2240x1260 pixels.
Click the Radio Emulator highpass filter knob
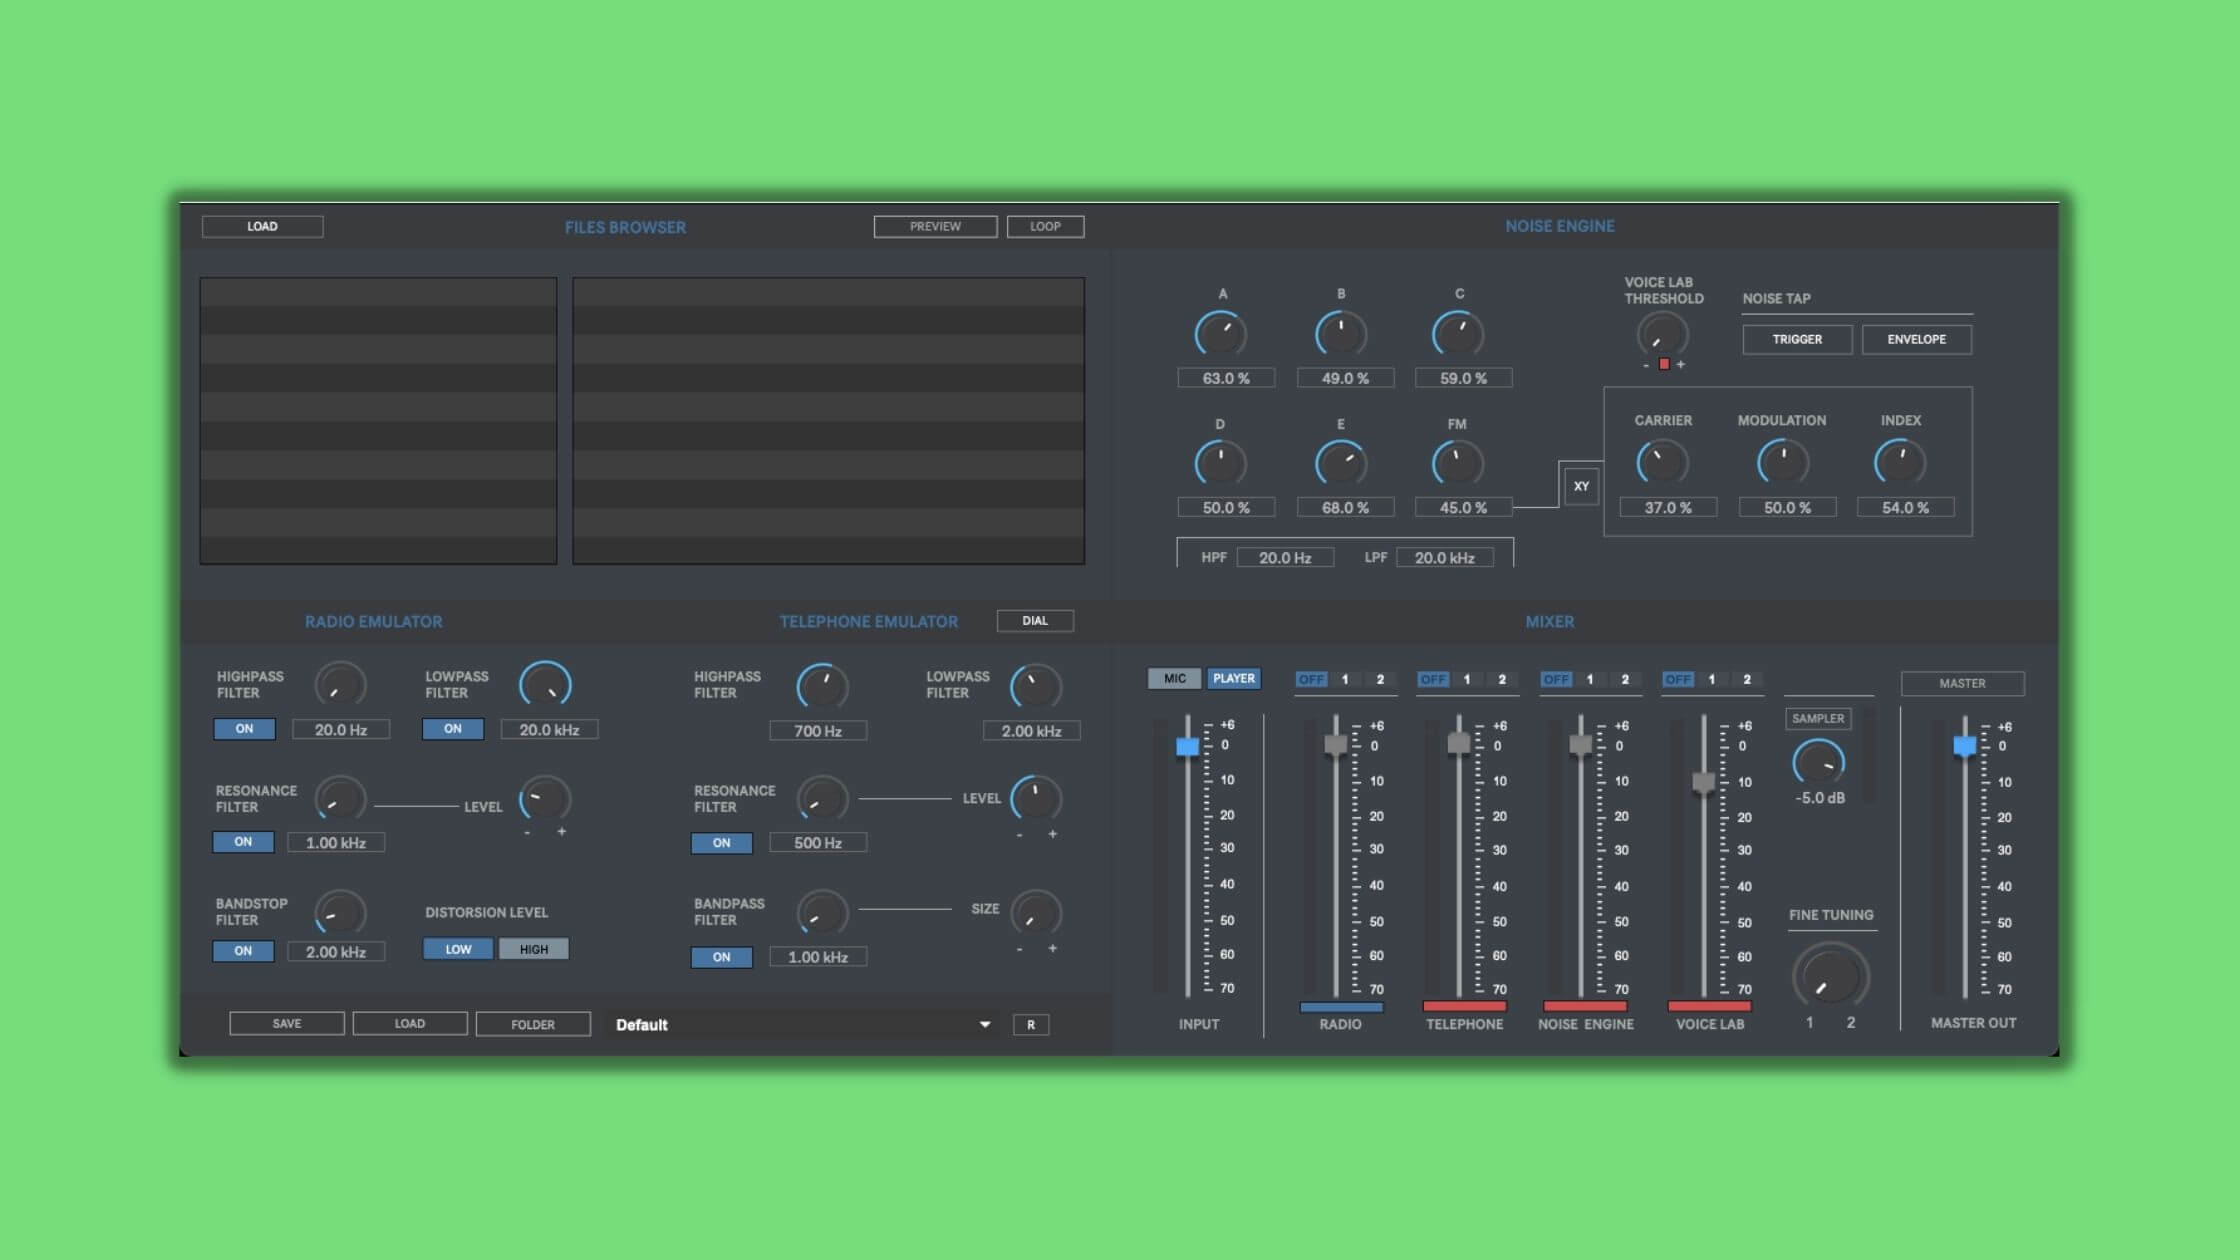tap(340, 685)
